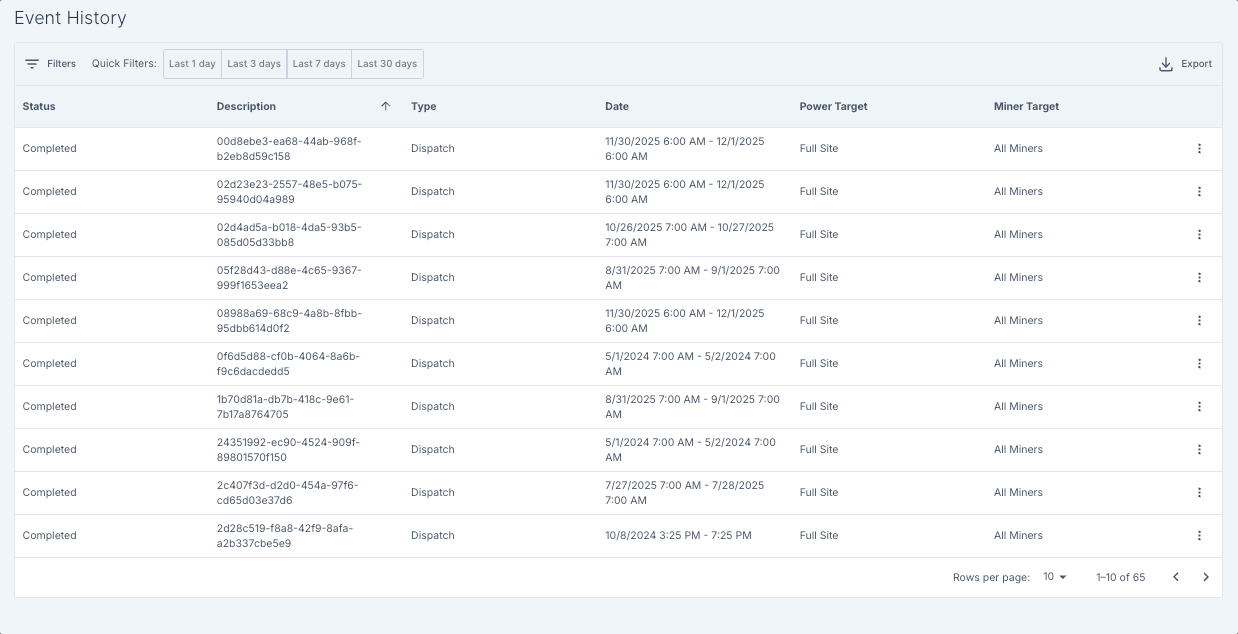Go to previous page arrow

point(1176,577)
